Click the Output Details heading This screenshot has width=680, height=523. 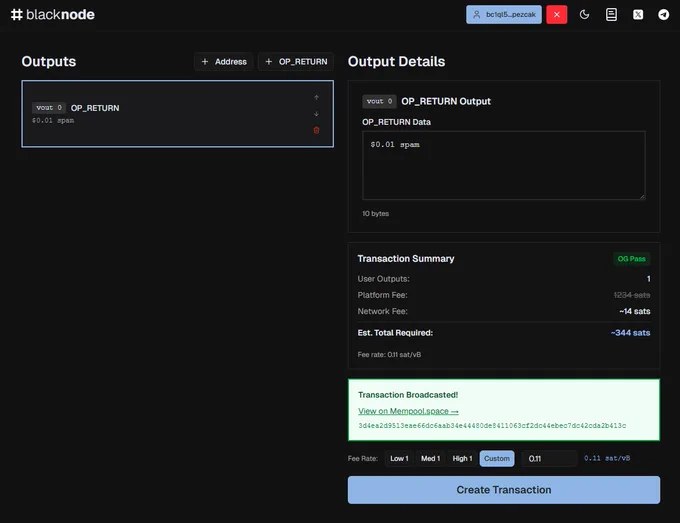click(396, 62)
